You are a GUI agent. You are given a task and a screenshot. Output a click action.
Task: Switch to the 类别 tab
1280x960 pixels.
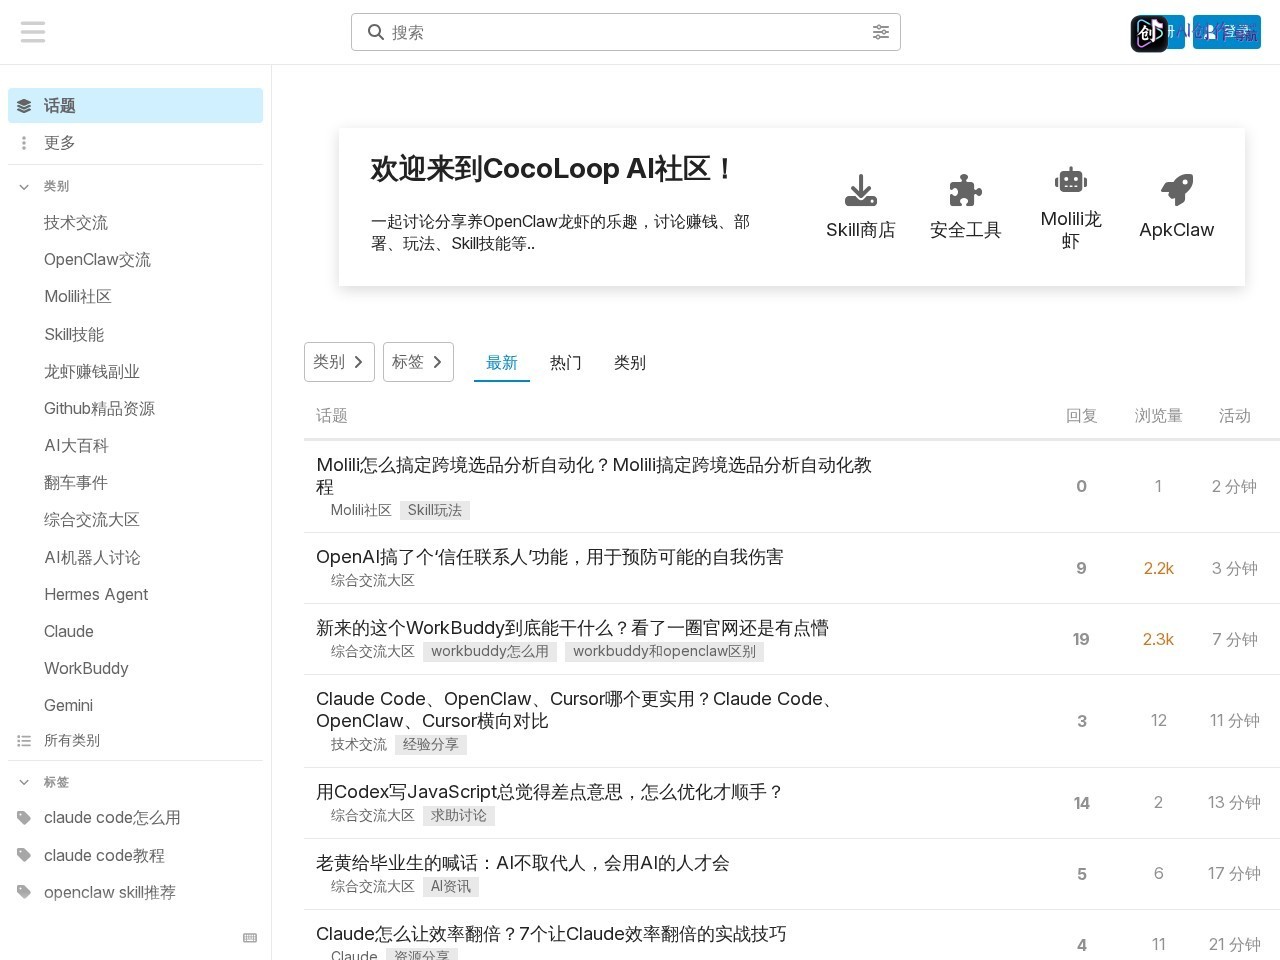(x=630, y=363)
